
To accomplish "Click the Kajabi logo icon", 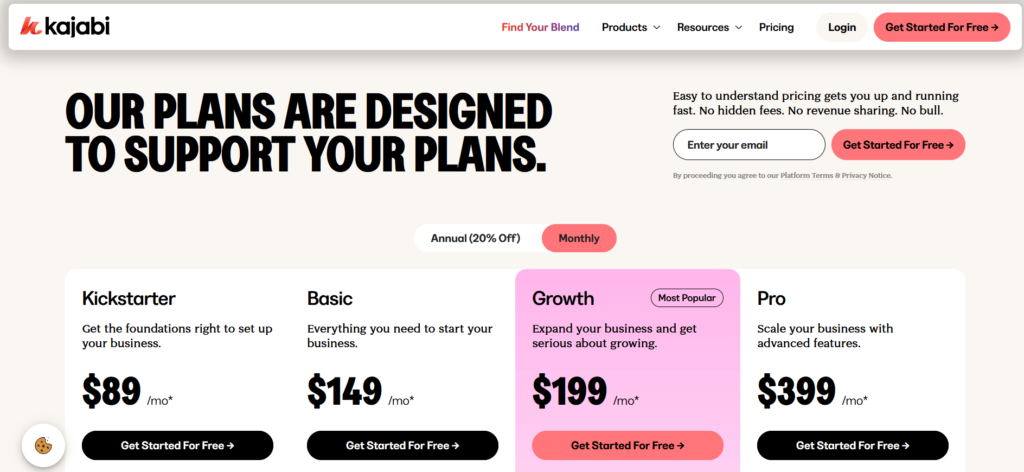I will [30, 27].
